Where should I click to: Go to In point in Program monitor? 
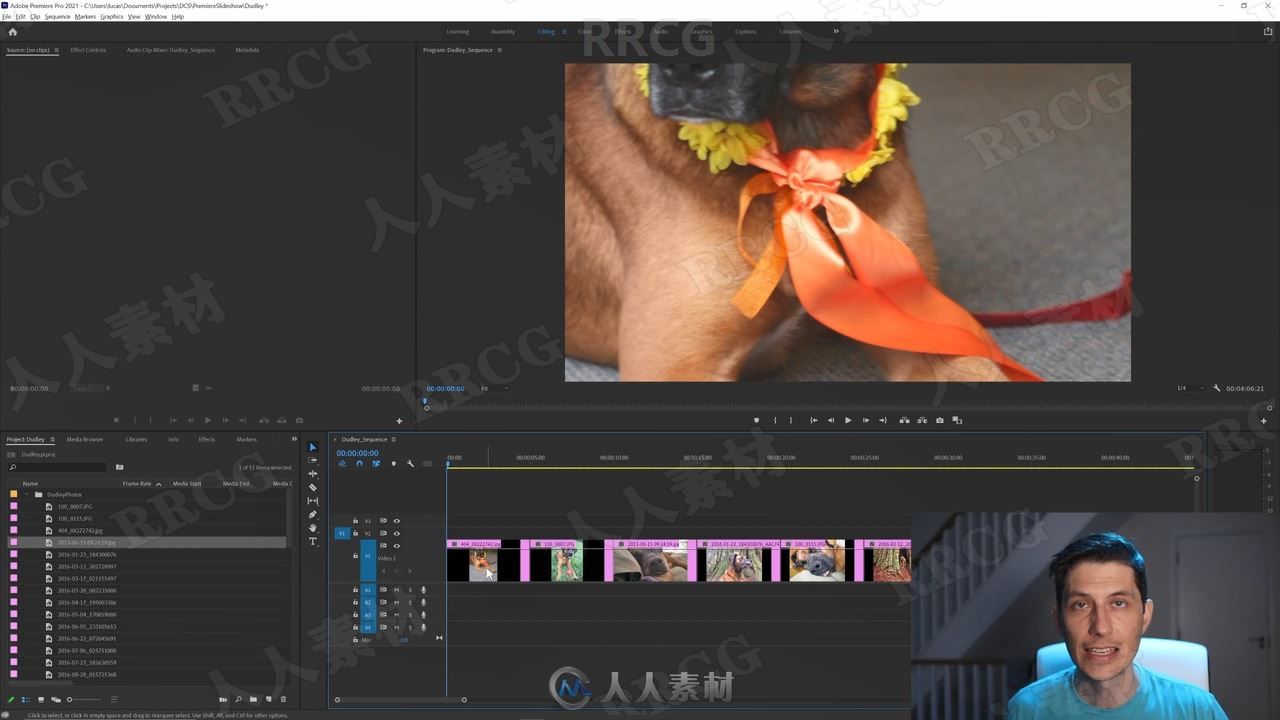(813, 420)
